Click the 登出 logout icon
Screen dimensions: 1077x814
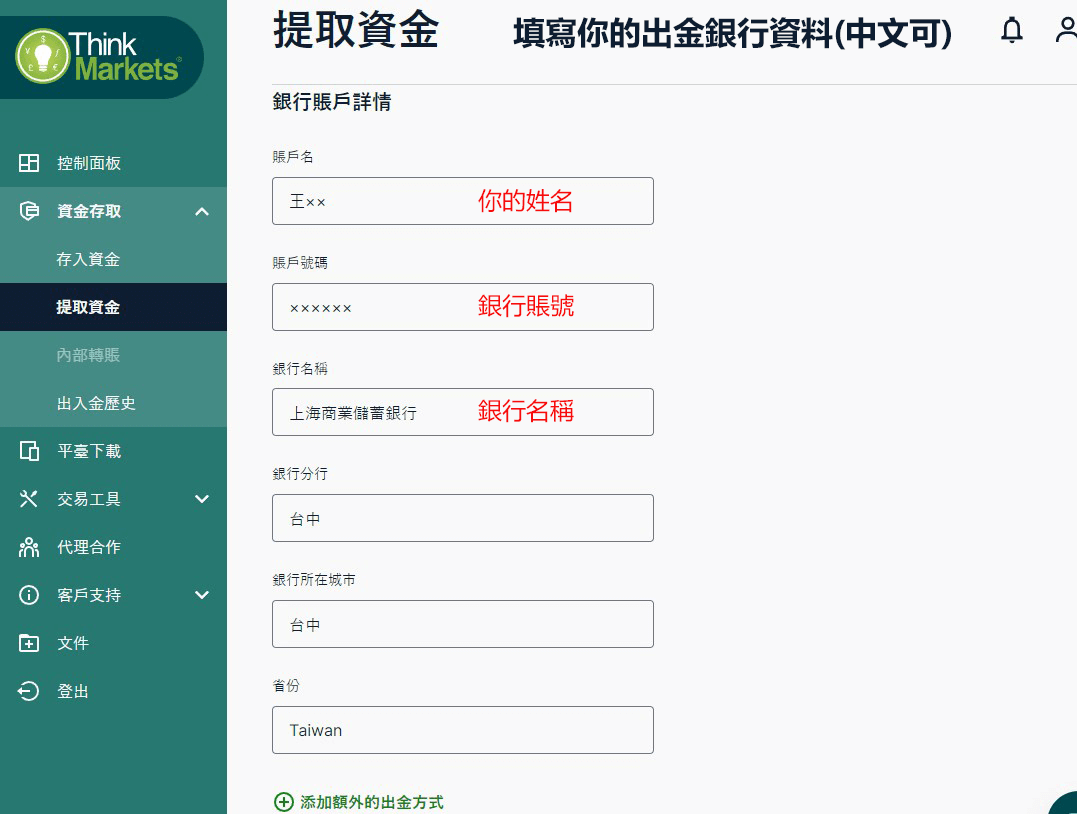pyautogui.click(x=29, y=691)
